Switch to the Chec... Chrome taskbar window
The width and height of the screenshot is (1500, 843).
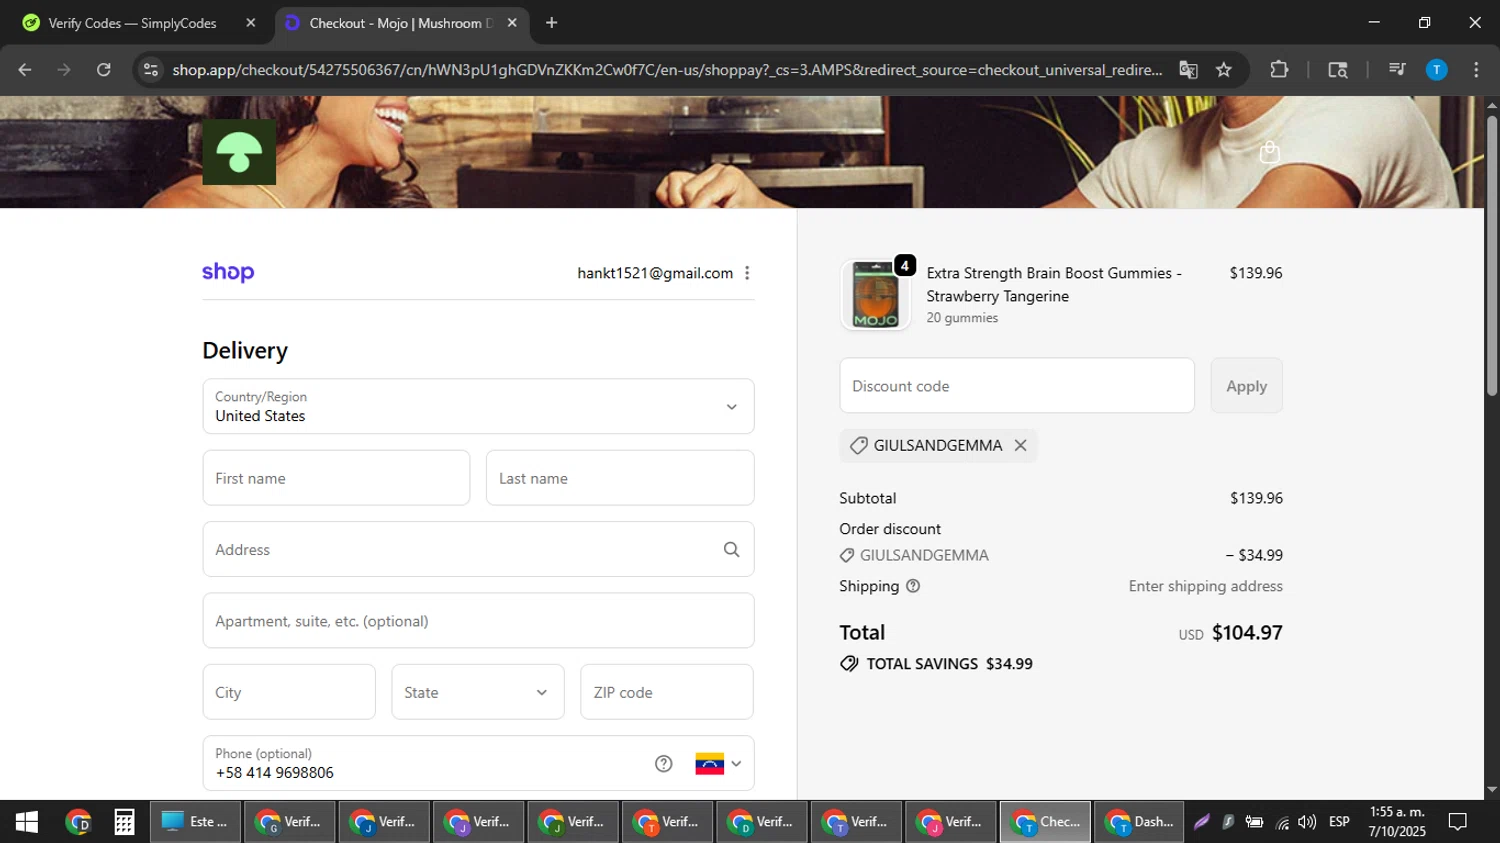tap(1046, 822)
